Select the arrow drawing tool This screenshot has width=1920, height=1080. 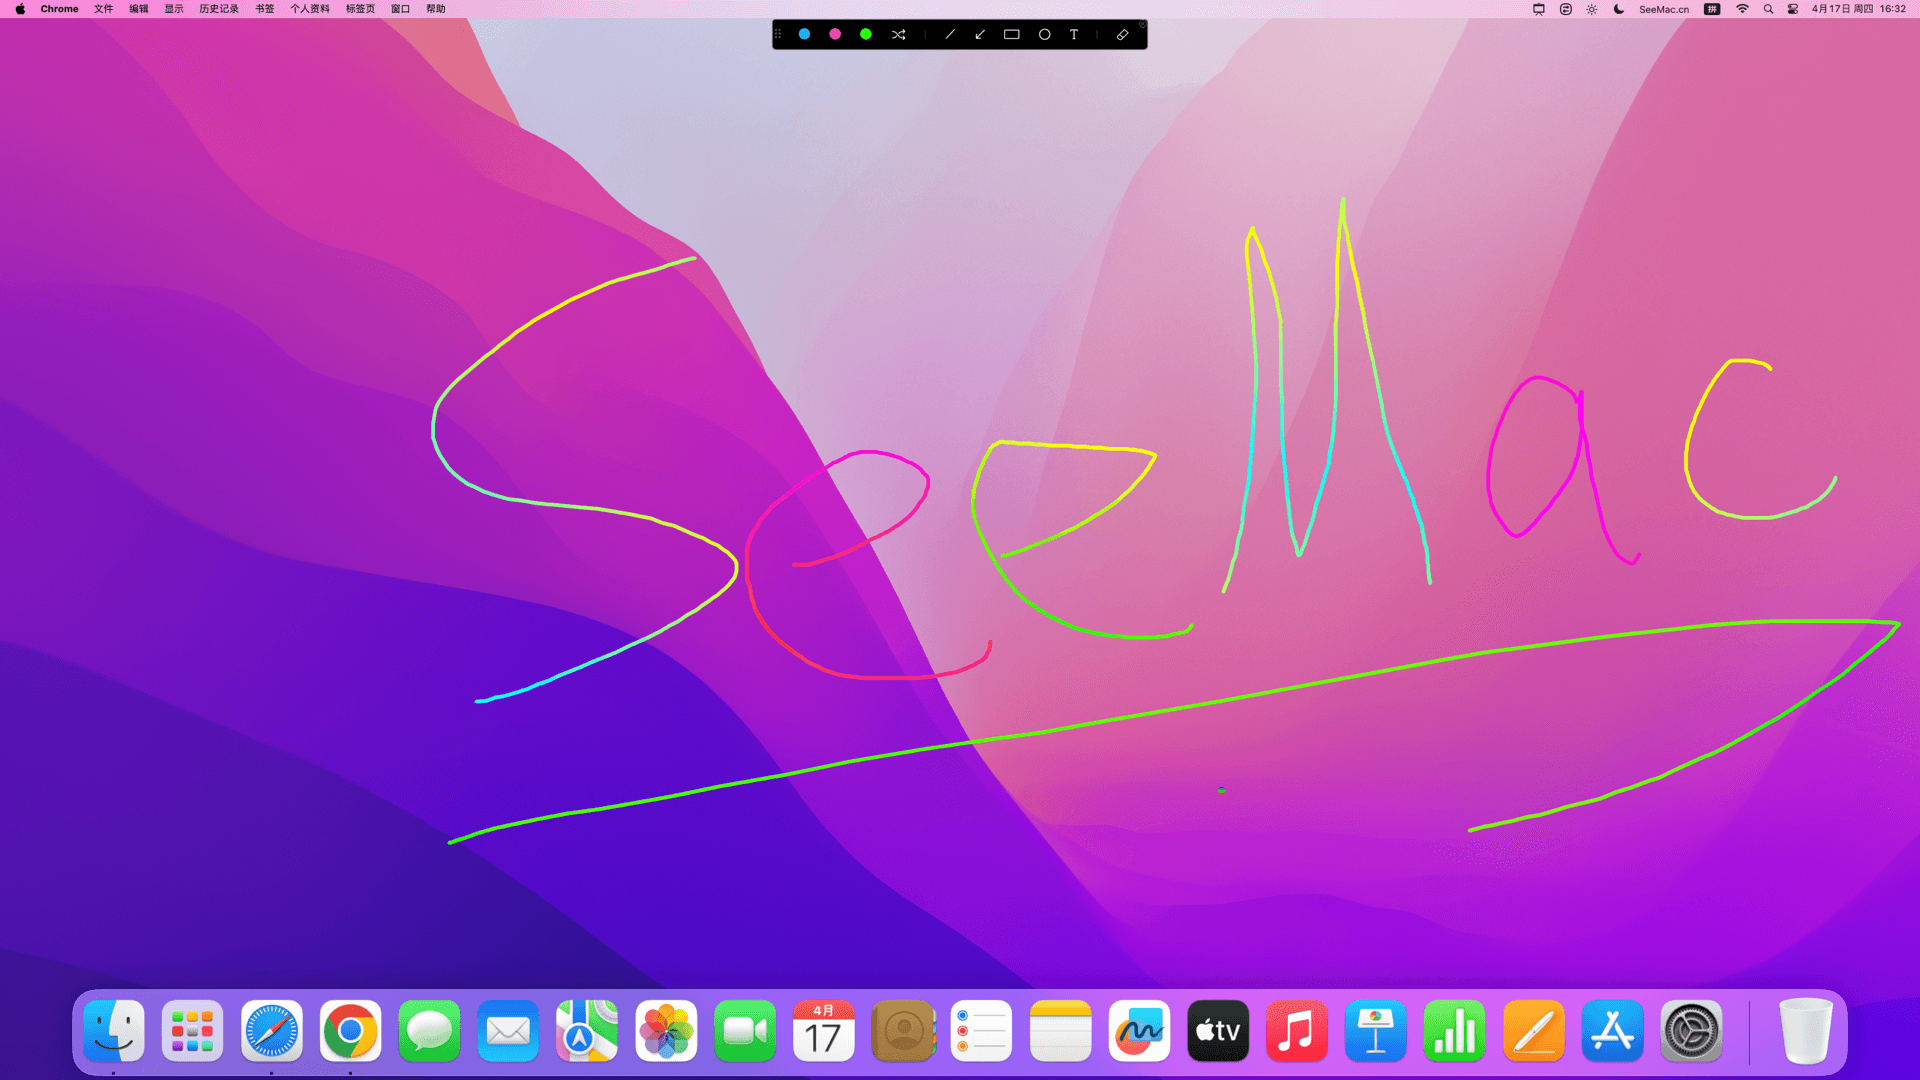980,34
